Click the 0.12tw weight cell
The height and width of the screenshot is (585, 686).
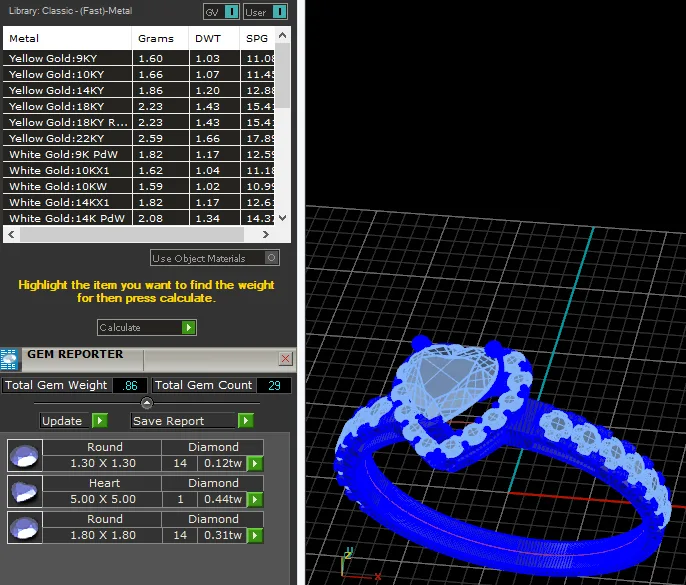(222, 463)
